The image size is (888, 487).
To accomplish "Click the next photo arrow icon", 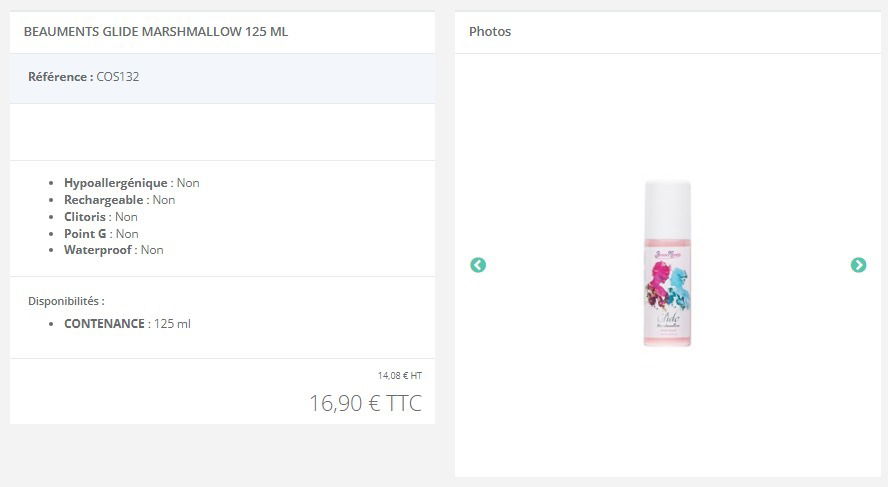I will click(x=859, y=265).
